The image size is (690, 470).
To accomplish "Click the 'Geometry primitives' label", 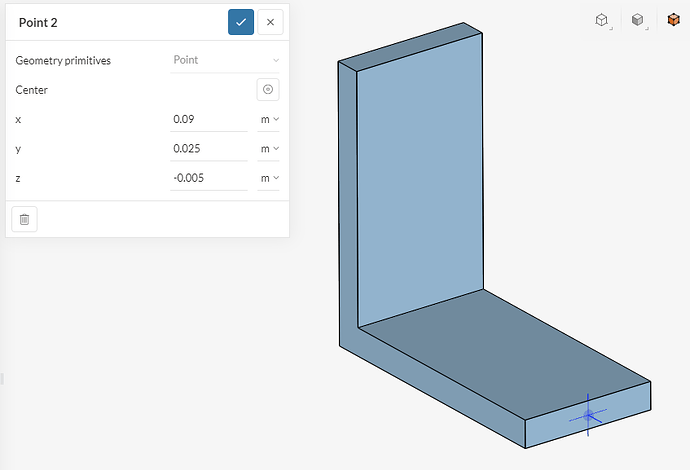I will 63,61.
